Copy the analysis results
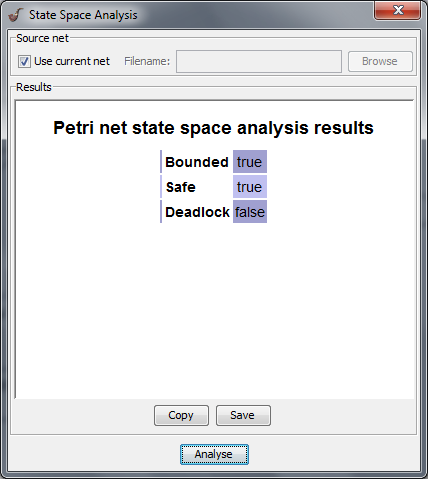Viewport: 428px width, 479px height. click(181, 415)
